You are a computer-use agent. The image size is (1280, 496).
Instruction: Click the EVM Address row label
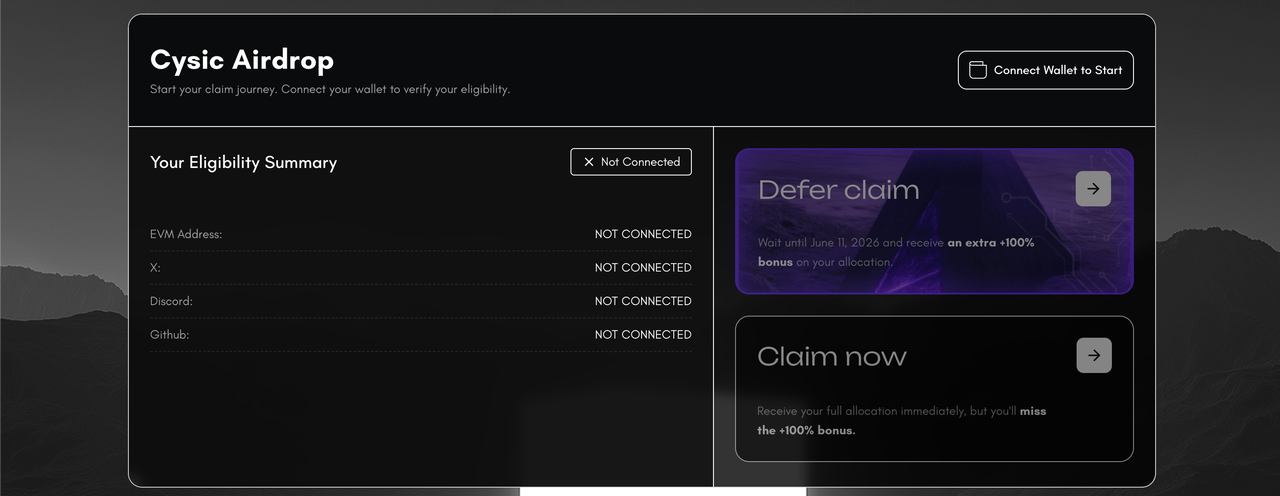186,234
